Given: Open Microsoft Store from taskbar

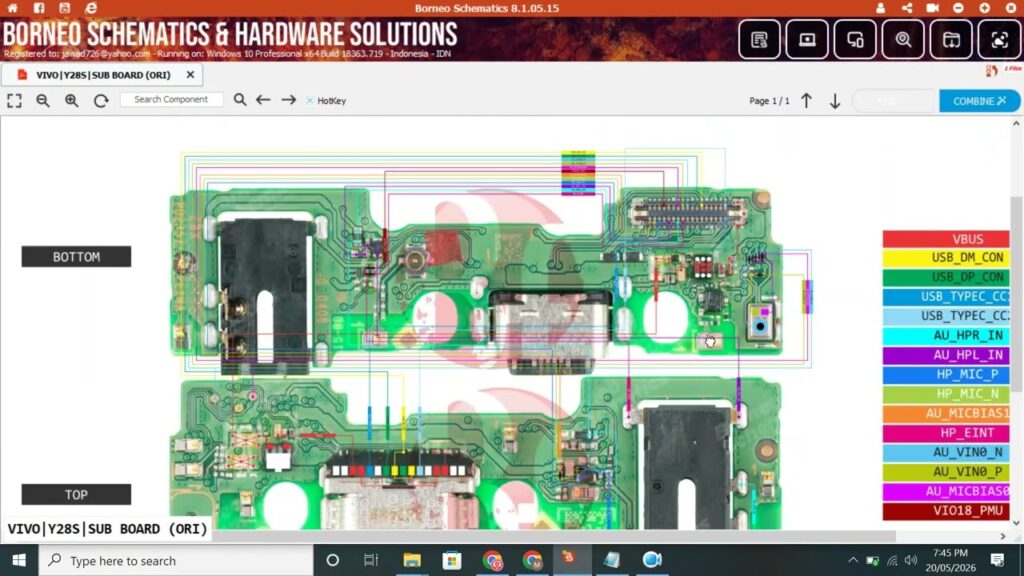Looking at the screenshot, I should pyautogui.click(x=452, y=560).
